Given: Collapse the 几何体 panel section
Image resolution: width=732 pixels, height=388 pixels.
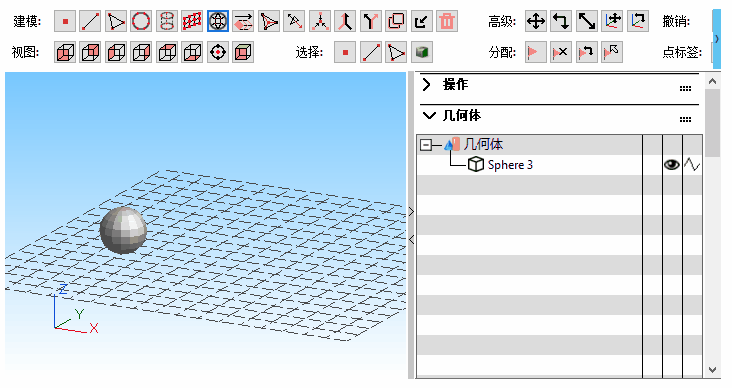Looking at the screenshot, I should [x=429, y=115].
